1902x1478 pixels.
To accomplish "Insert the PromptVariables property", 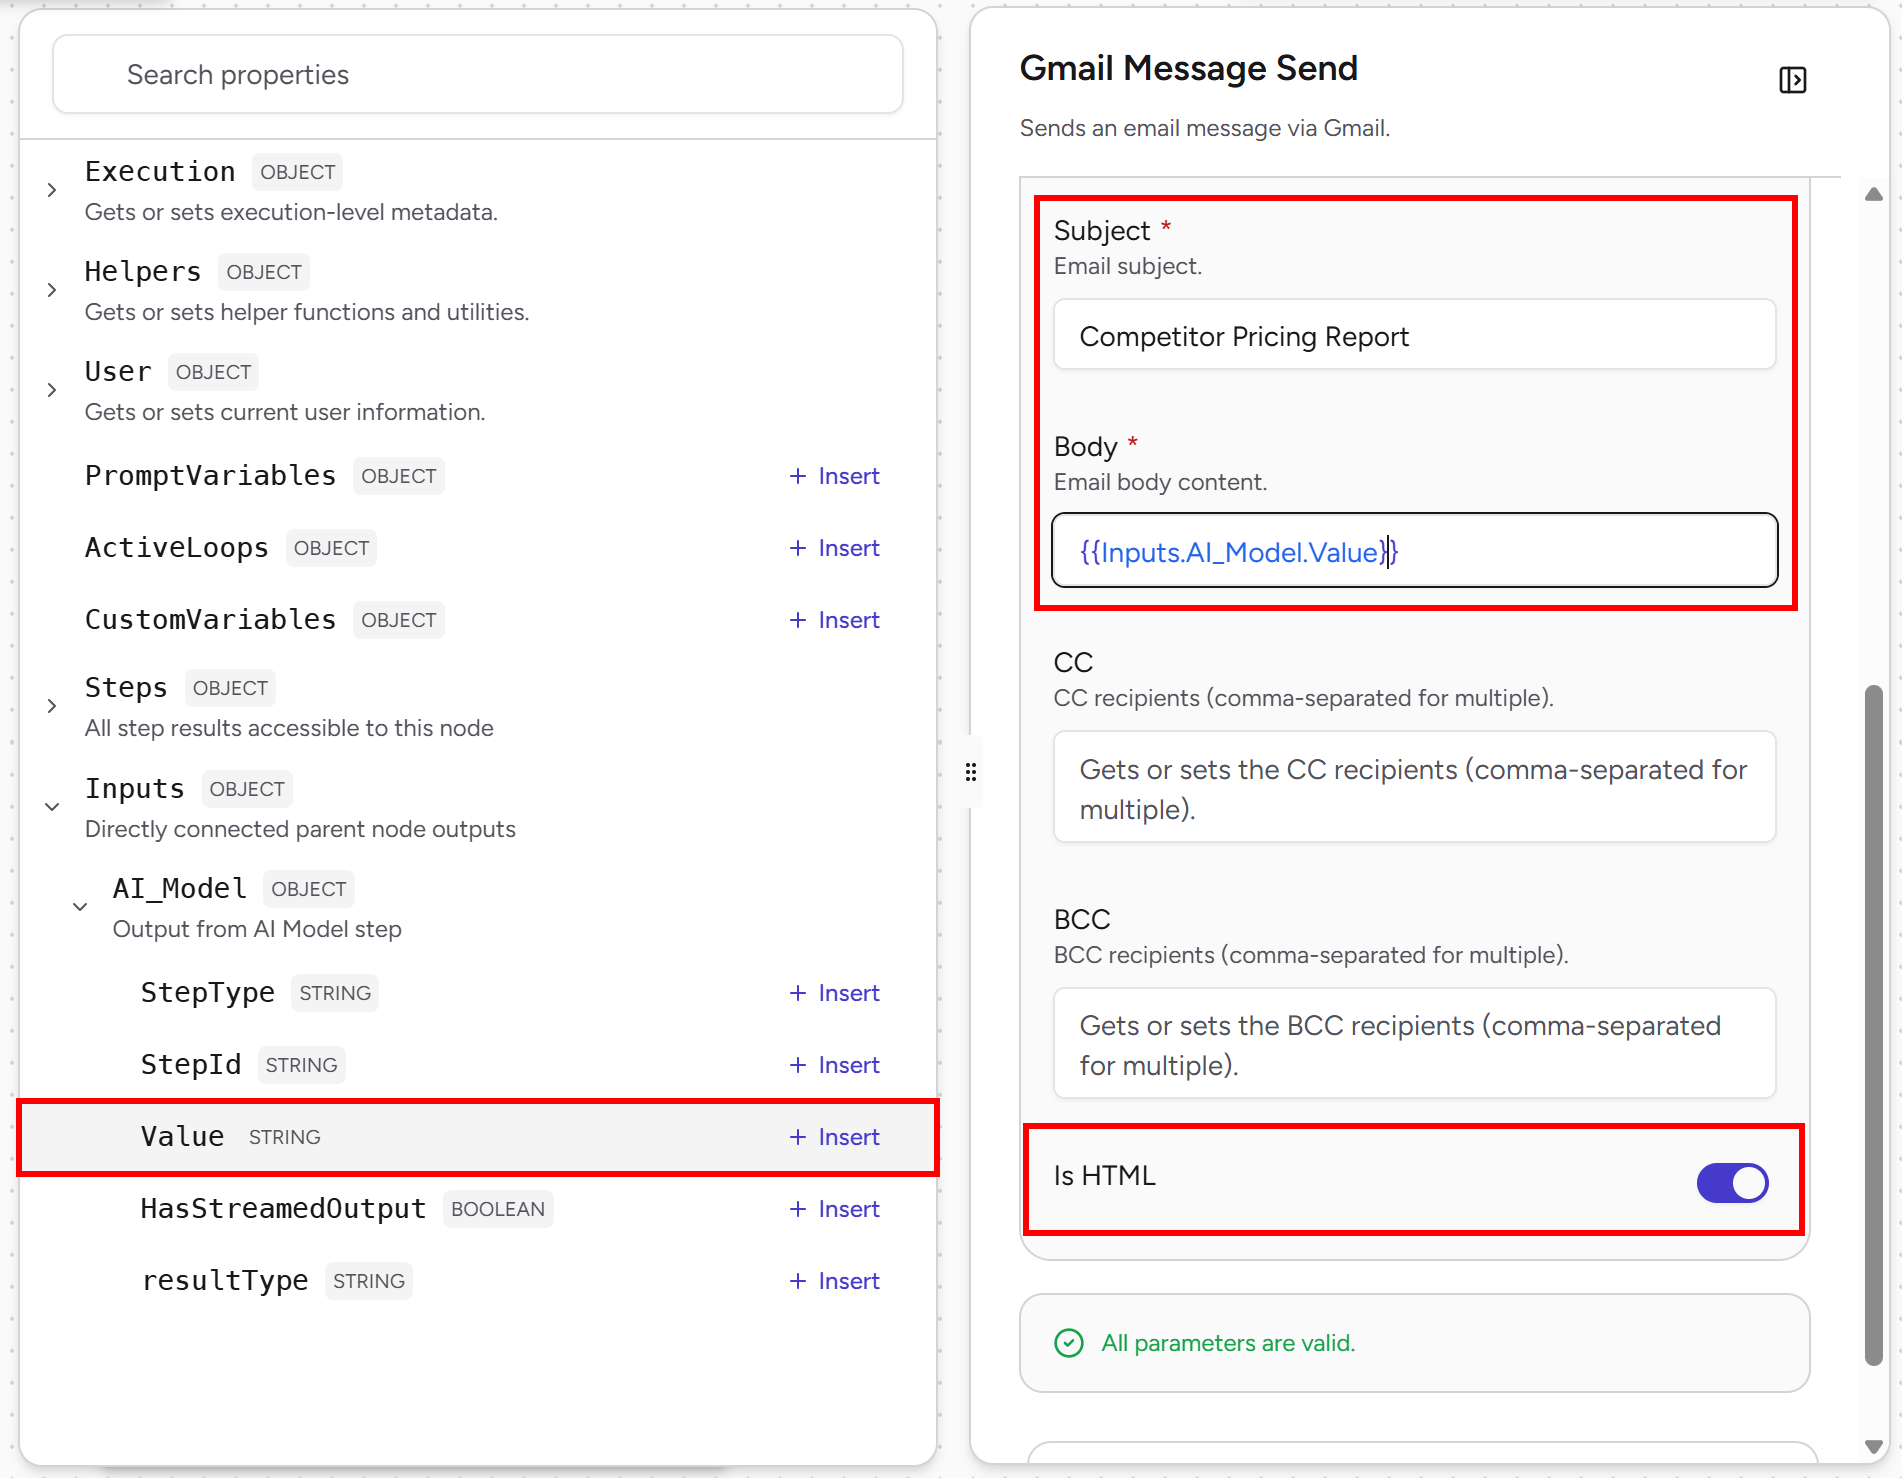I will [834, 476].
